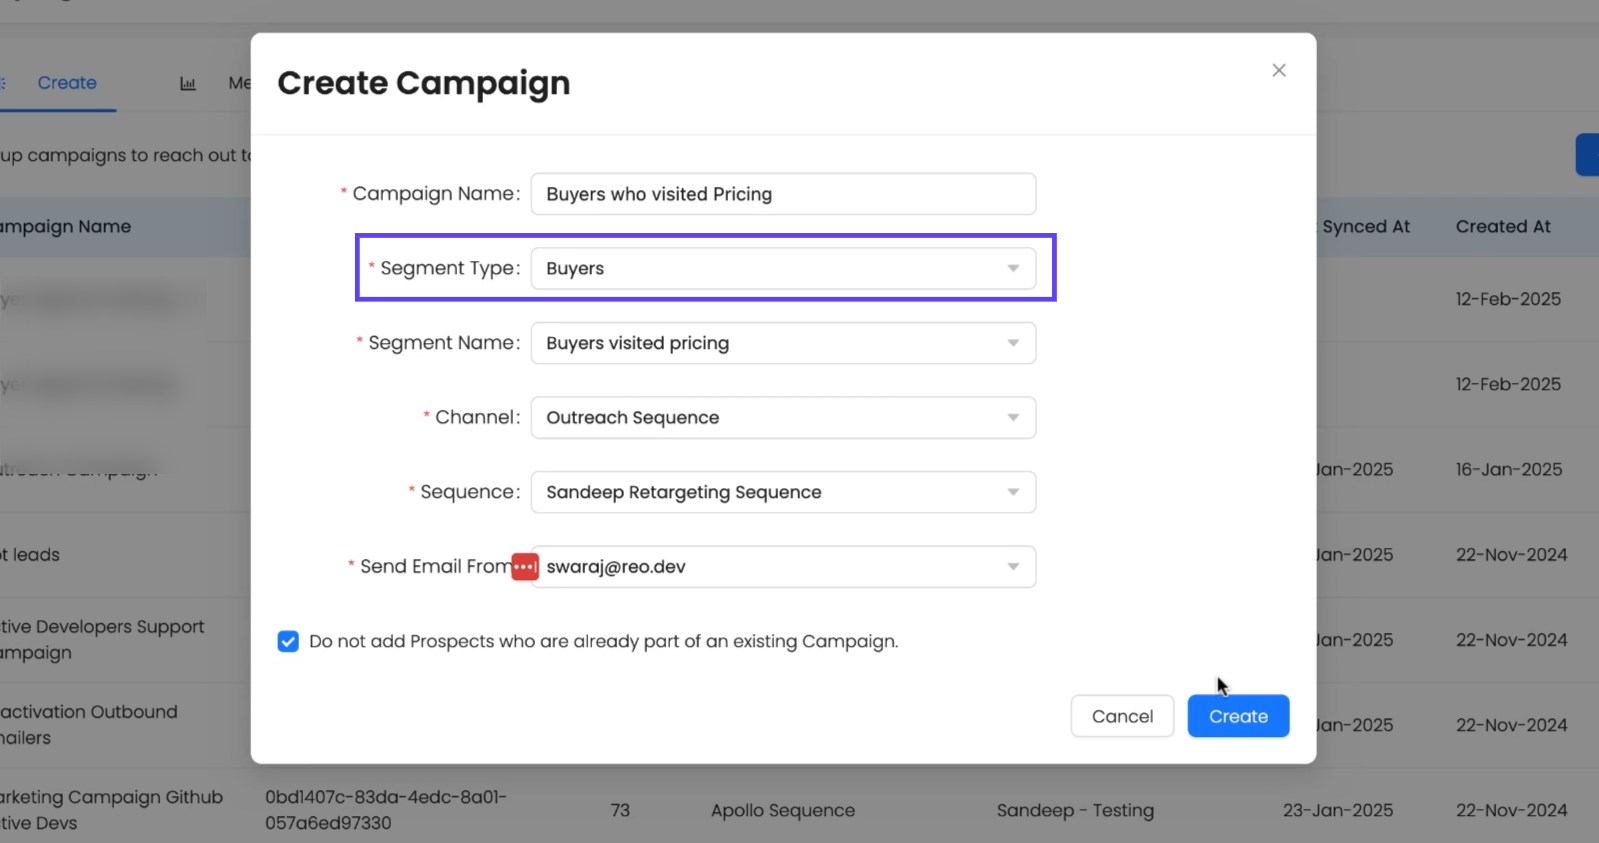The height and width of the screenshot is (843, 1599).
Task: Select the Apollo Sequence table cell
Action: (782, 810)
